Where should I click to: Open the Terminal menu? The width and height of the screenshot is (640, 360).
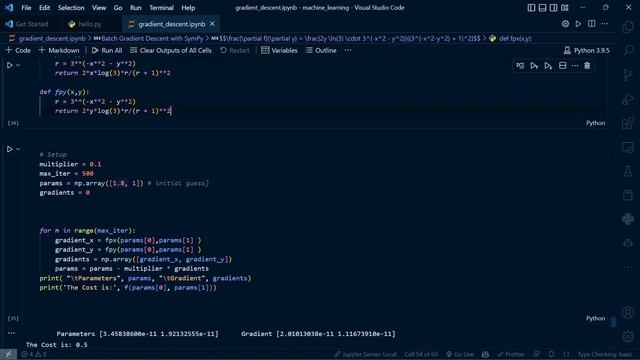click(x=161, y=8)
